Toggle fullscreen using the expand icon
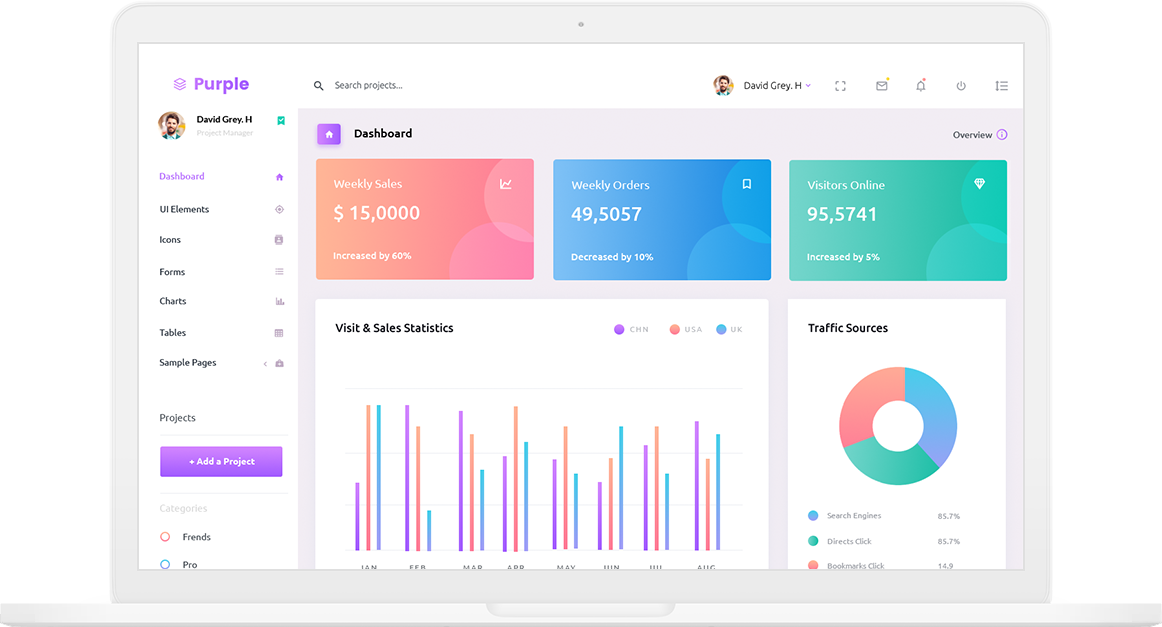1162x627 pixels. pyautogui.click(x=840, y=85)
